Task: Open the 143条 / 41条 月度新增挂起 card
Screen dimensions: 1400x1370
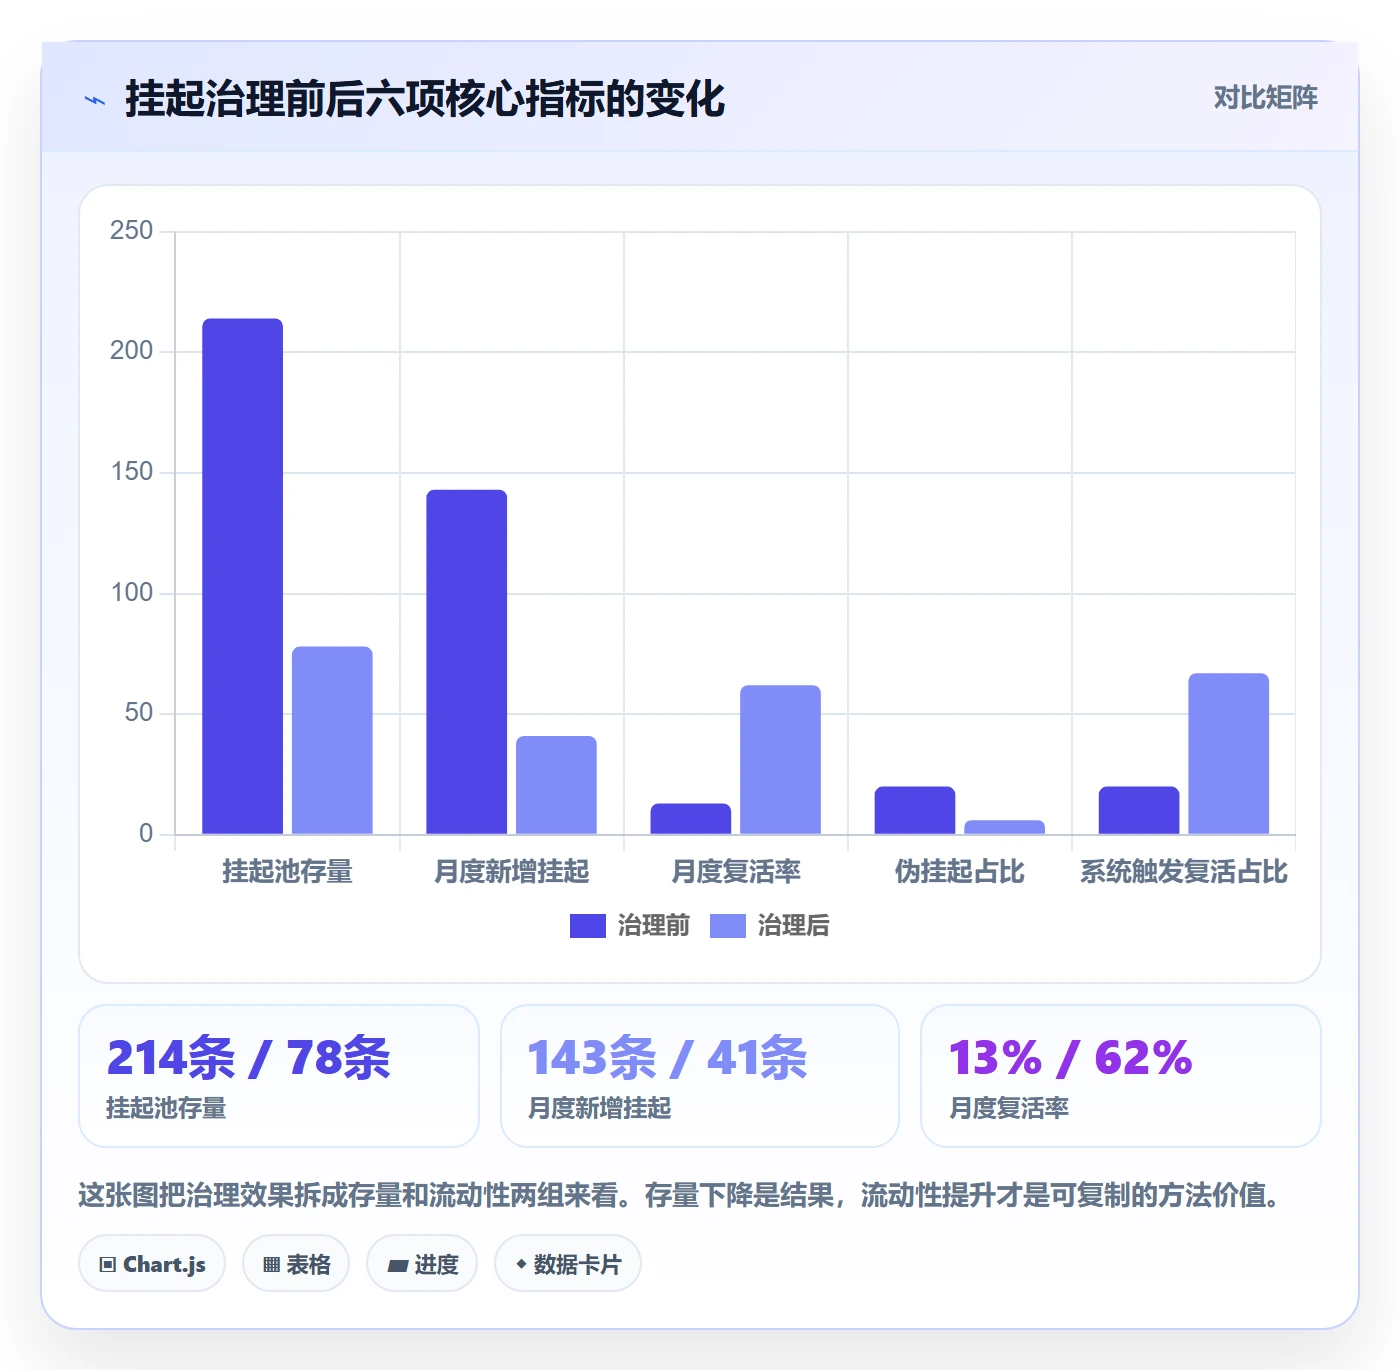Action: pos(700,1076)
